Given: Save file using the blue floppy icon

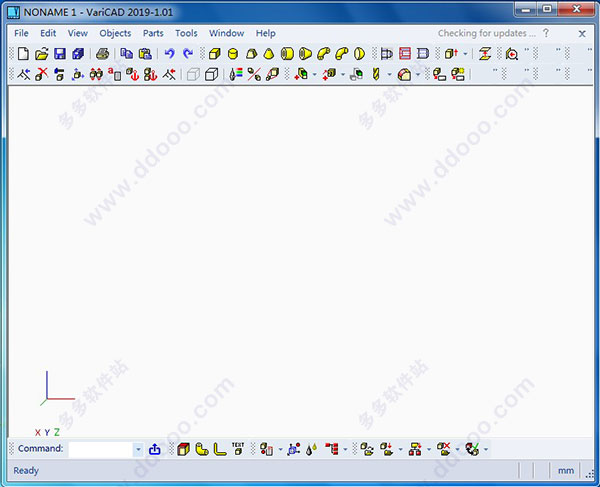Looking at the screenshot, I should (x=60, y=54).
